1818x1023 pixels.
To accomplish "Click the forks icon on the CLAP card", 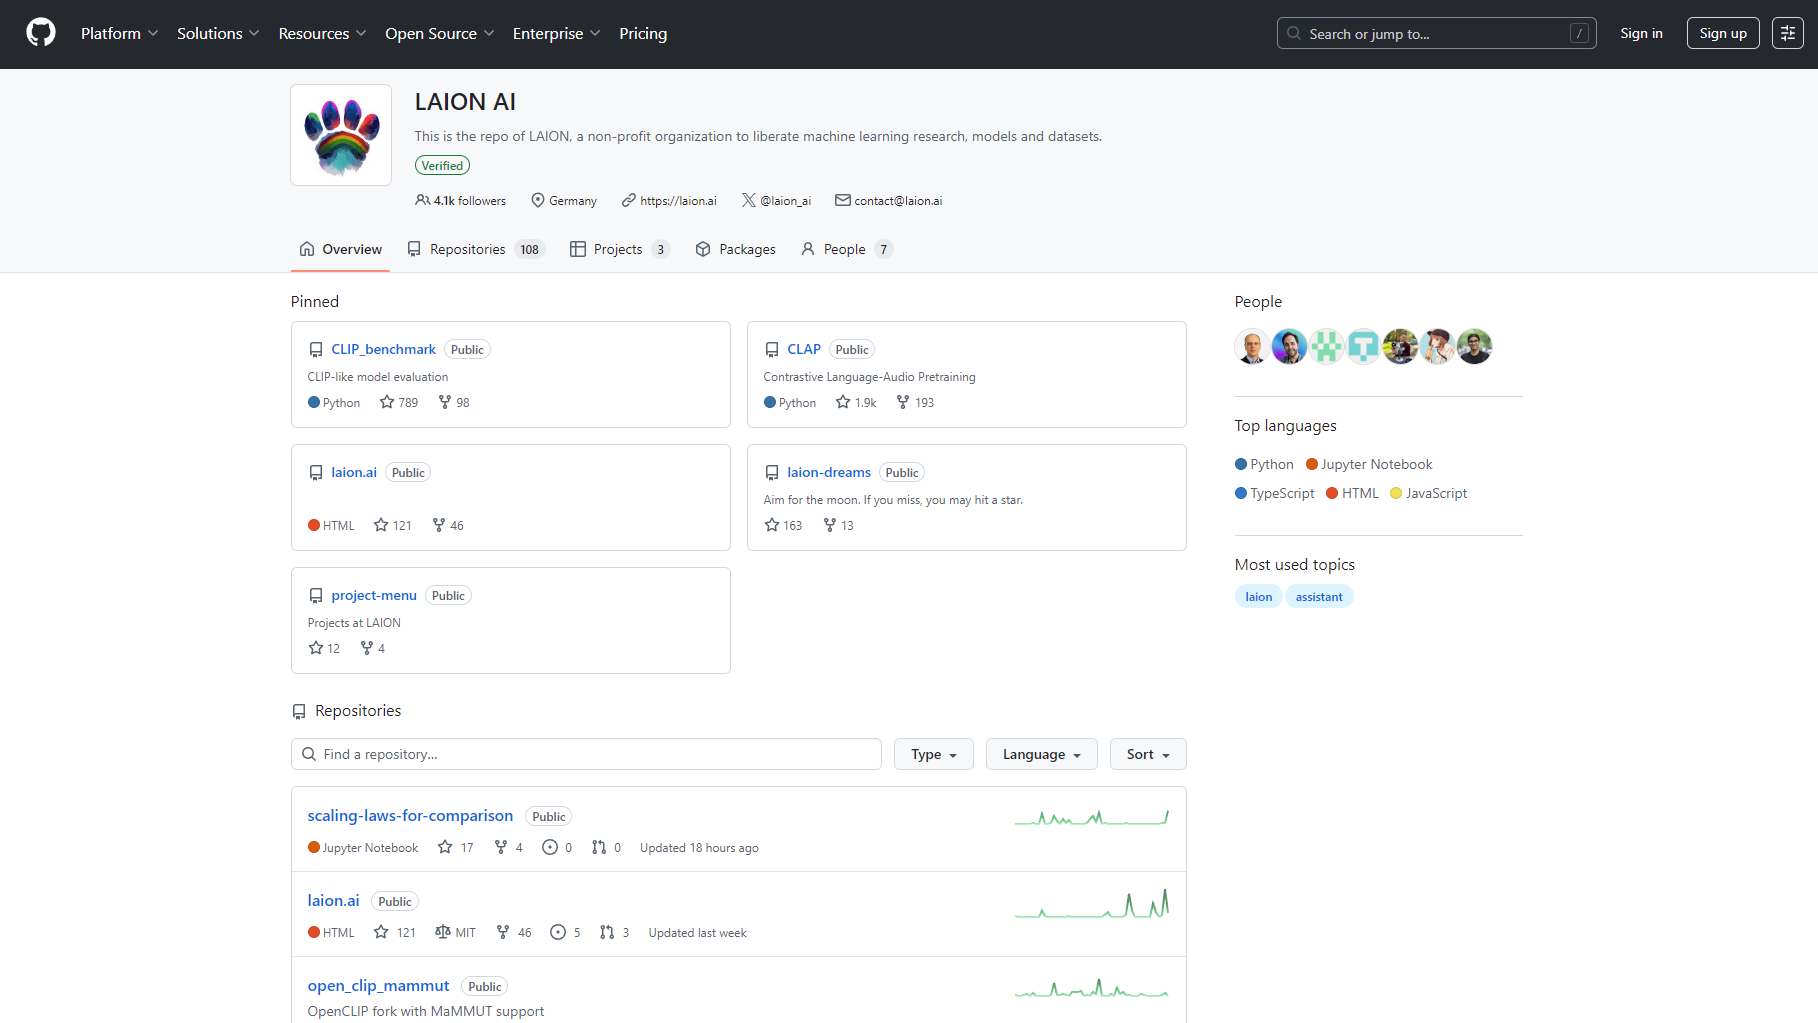I will [x=903, y=402].
